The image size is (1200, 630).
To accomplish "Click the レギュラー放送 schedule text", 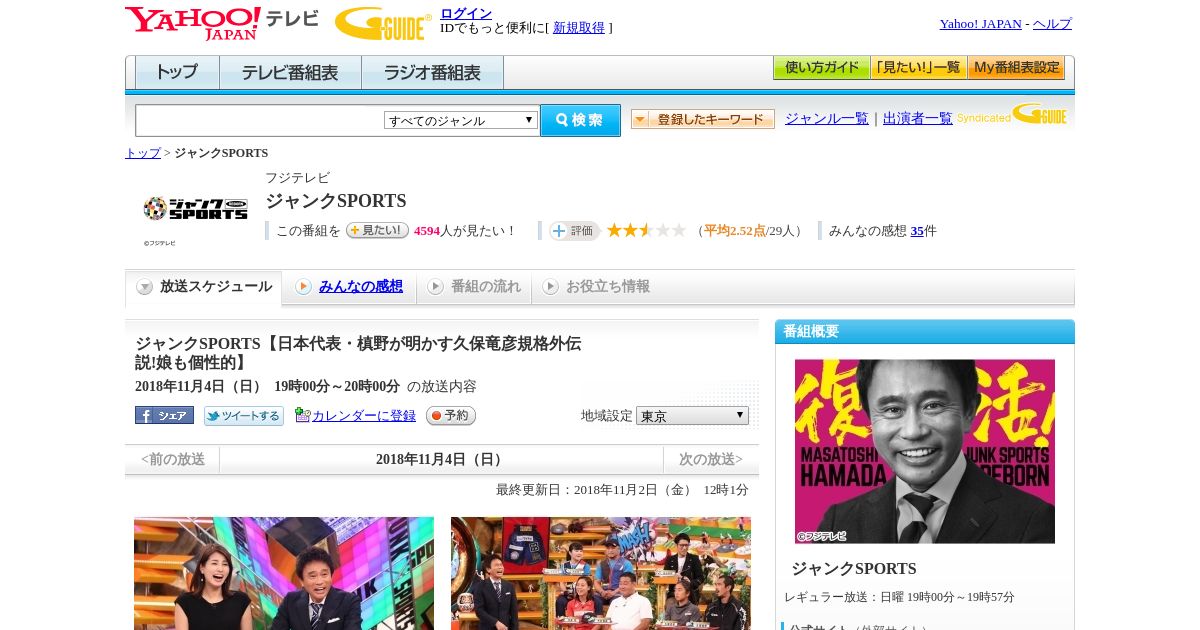I will click(899, 597).
